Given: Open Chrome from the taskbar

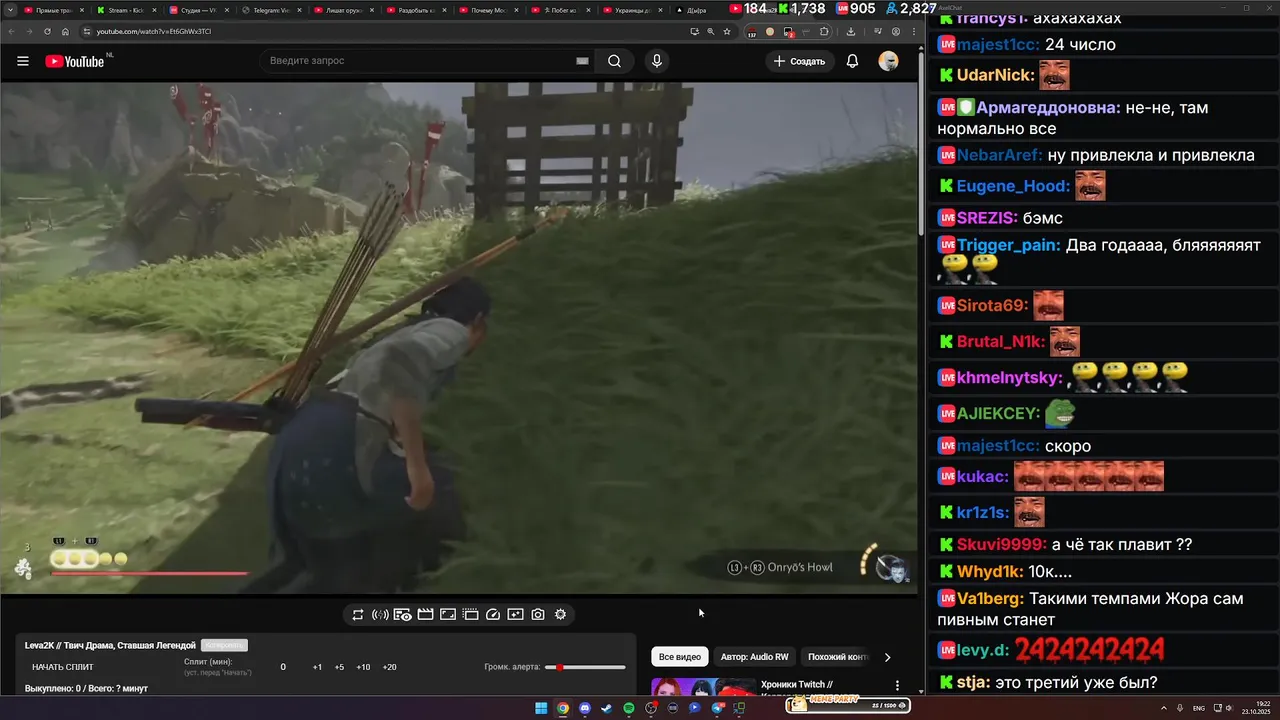Looking at the screenshot, I should pyautogui.click(x=563, y=708).
